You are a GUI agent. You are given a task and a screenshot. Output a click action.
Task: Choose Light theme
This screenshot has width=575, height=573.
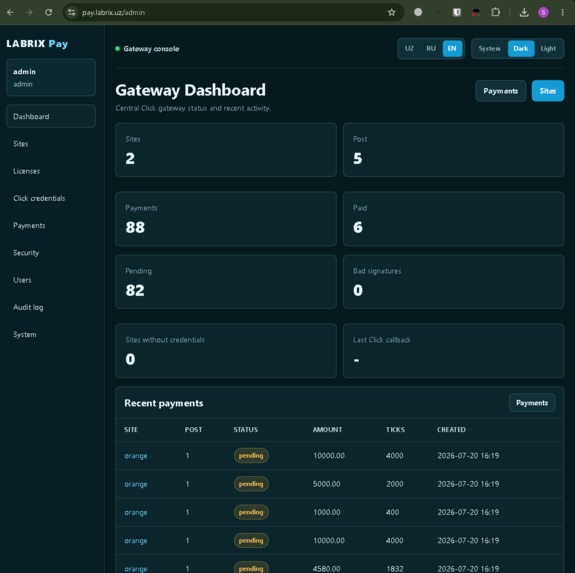pos(548,49)
